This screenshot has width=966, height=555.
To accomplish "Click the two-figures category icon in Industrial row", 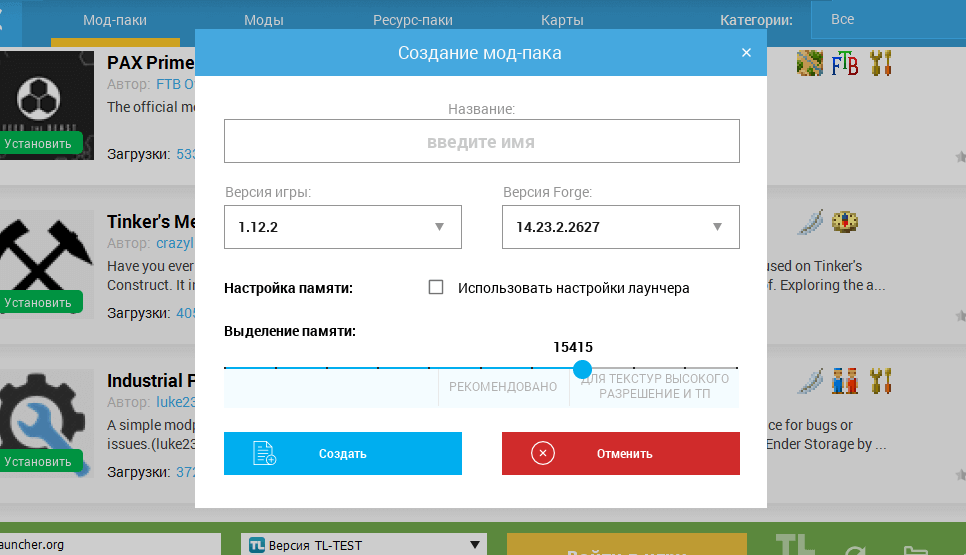I will [845, 381].
